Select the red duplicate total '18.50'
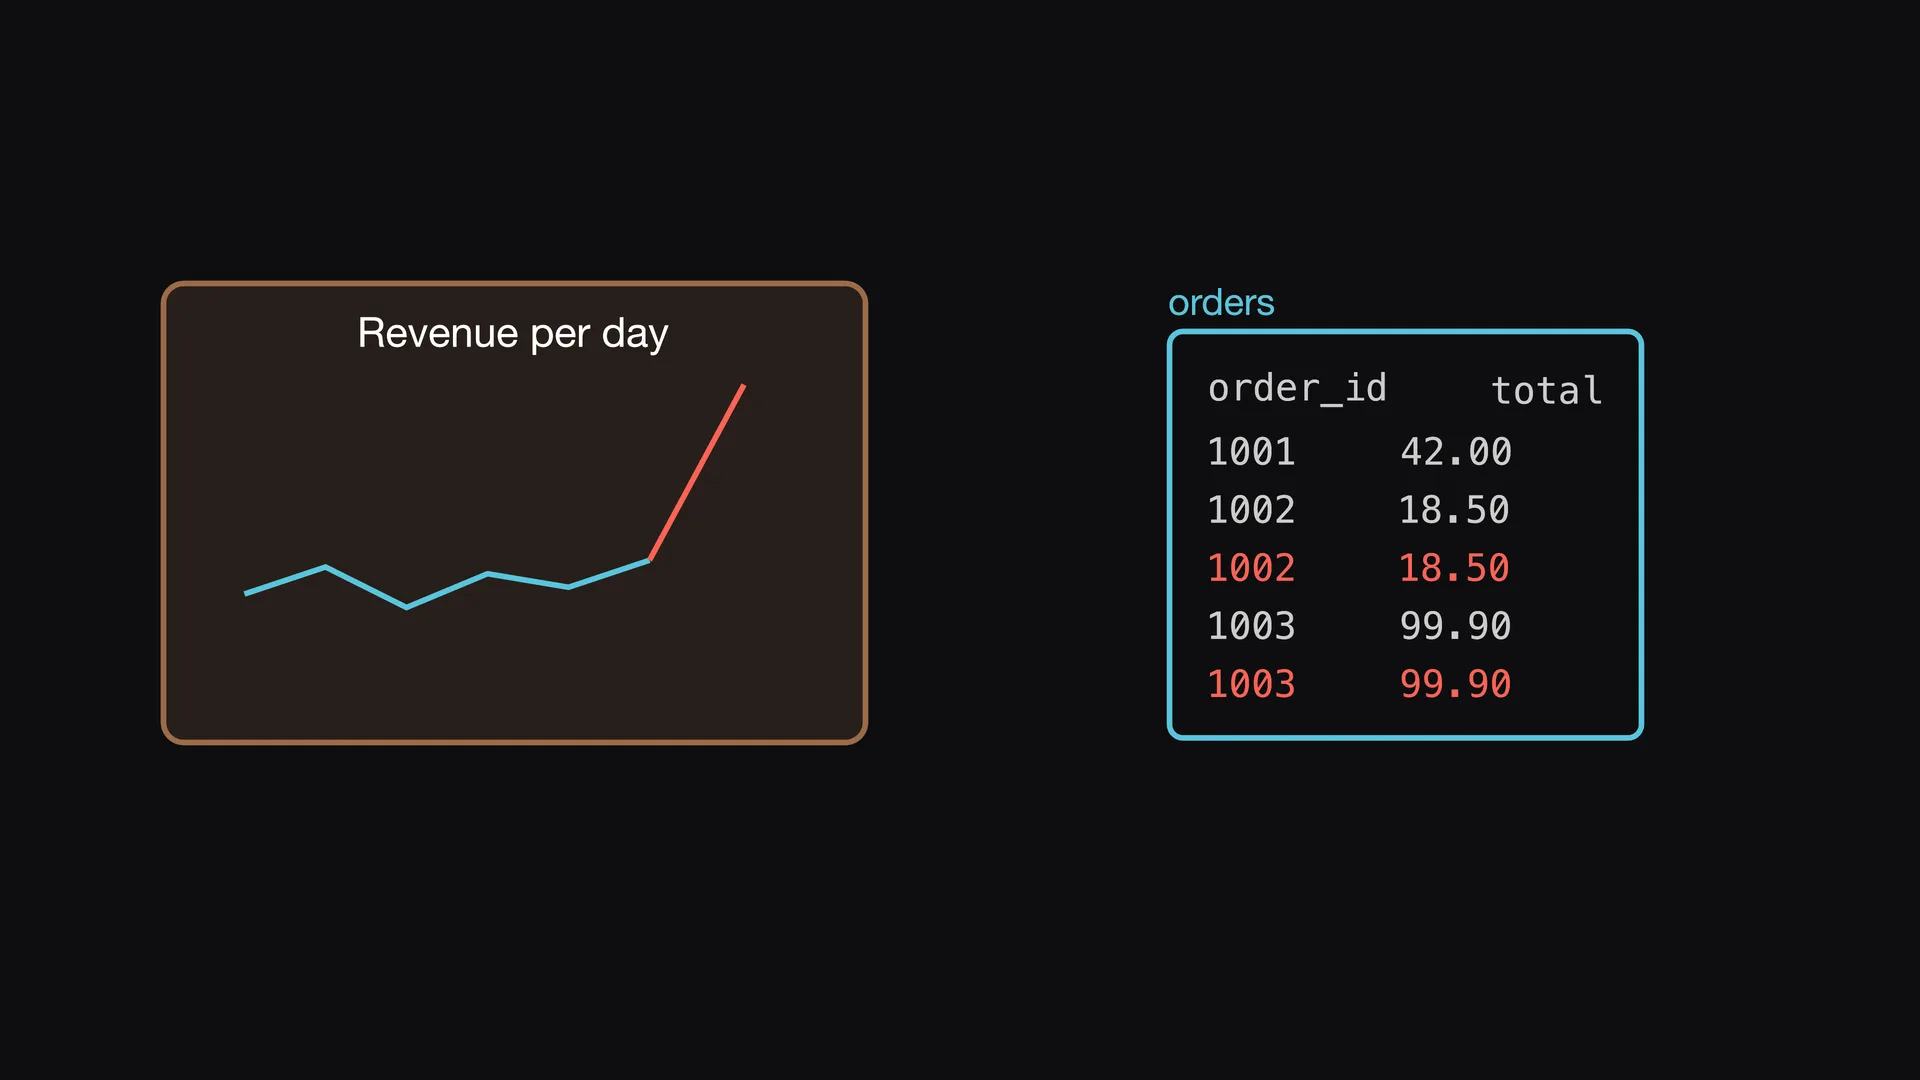 (x=1454, y=568)
